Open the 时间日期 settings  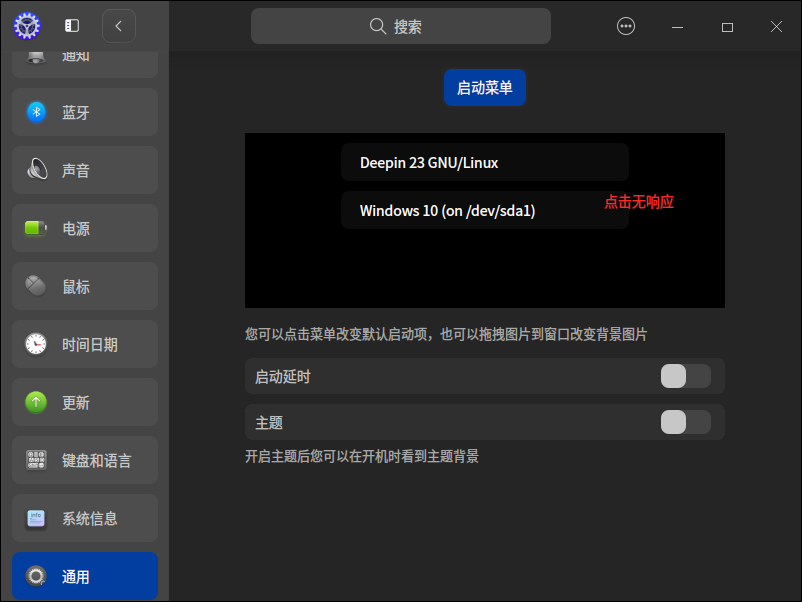tap(85, 344)
